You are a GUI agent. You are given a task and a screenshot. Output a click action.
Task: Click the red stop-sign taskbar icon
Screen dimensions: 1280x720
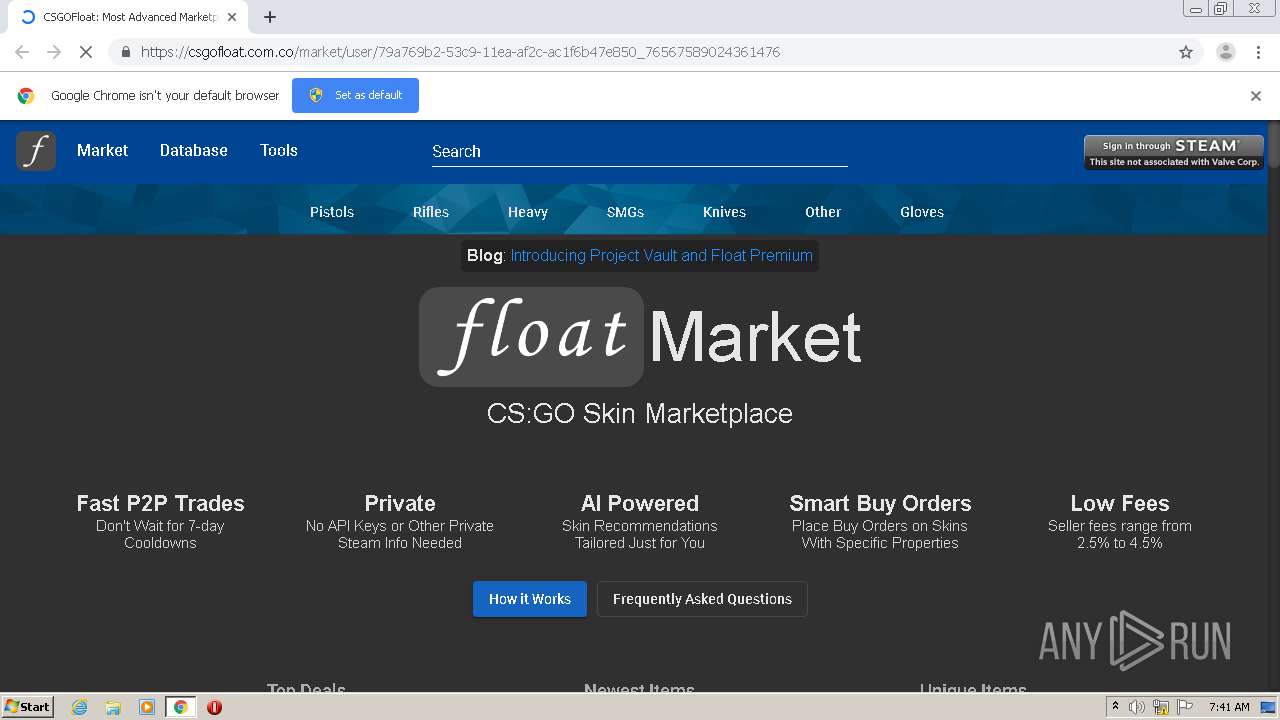[x=214, y=707]
